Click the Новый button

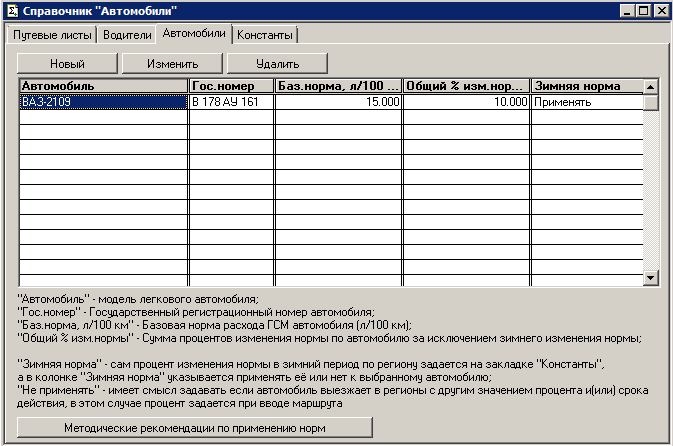click(68, 63)
